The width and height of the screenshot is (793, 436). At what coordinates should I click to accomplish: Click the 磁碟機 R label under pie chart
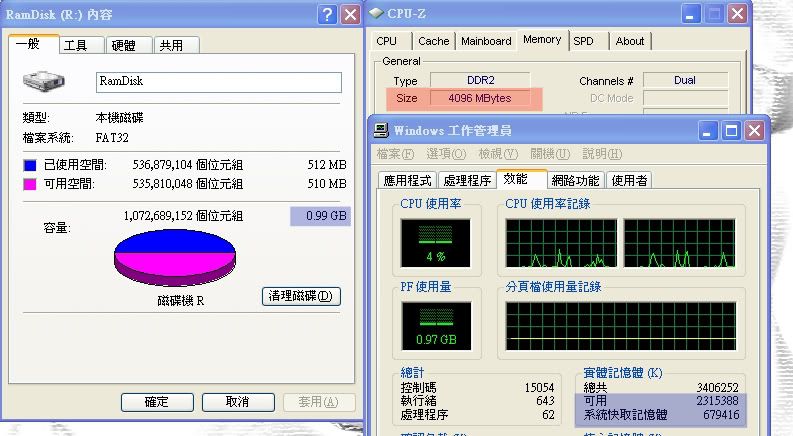[181, 301]
